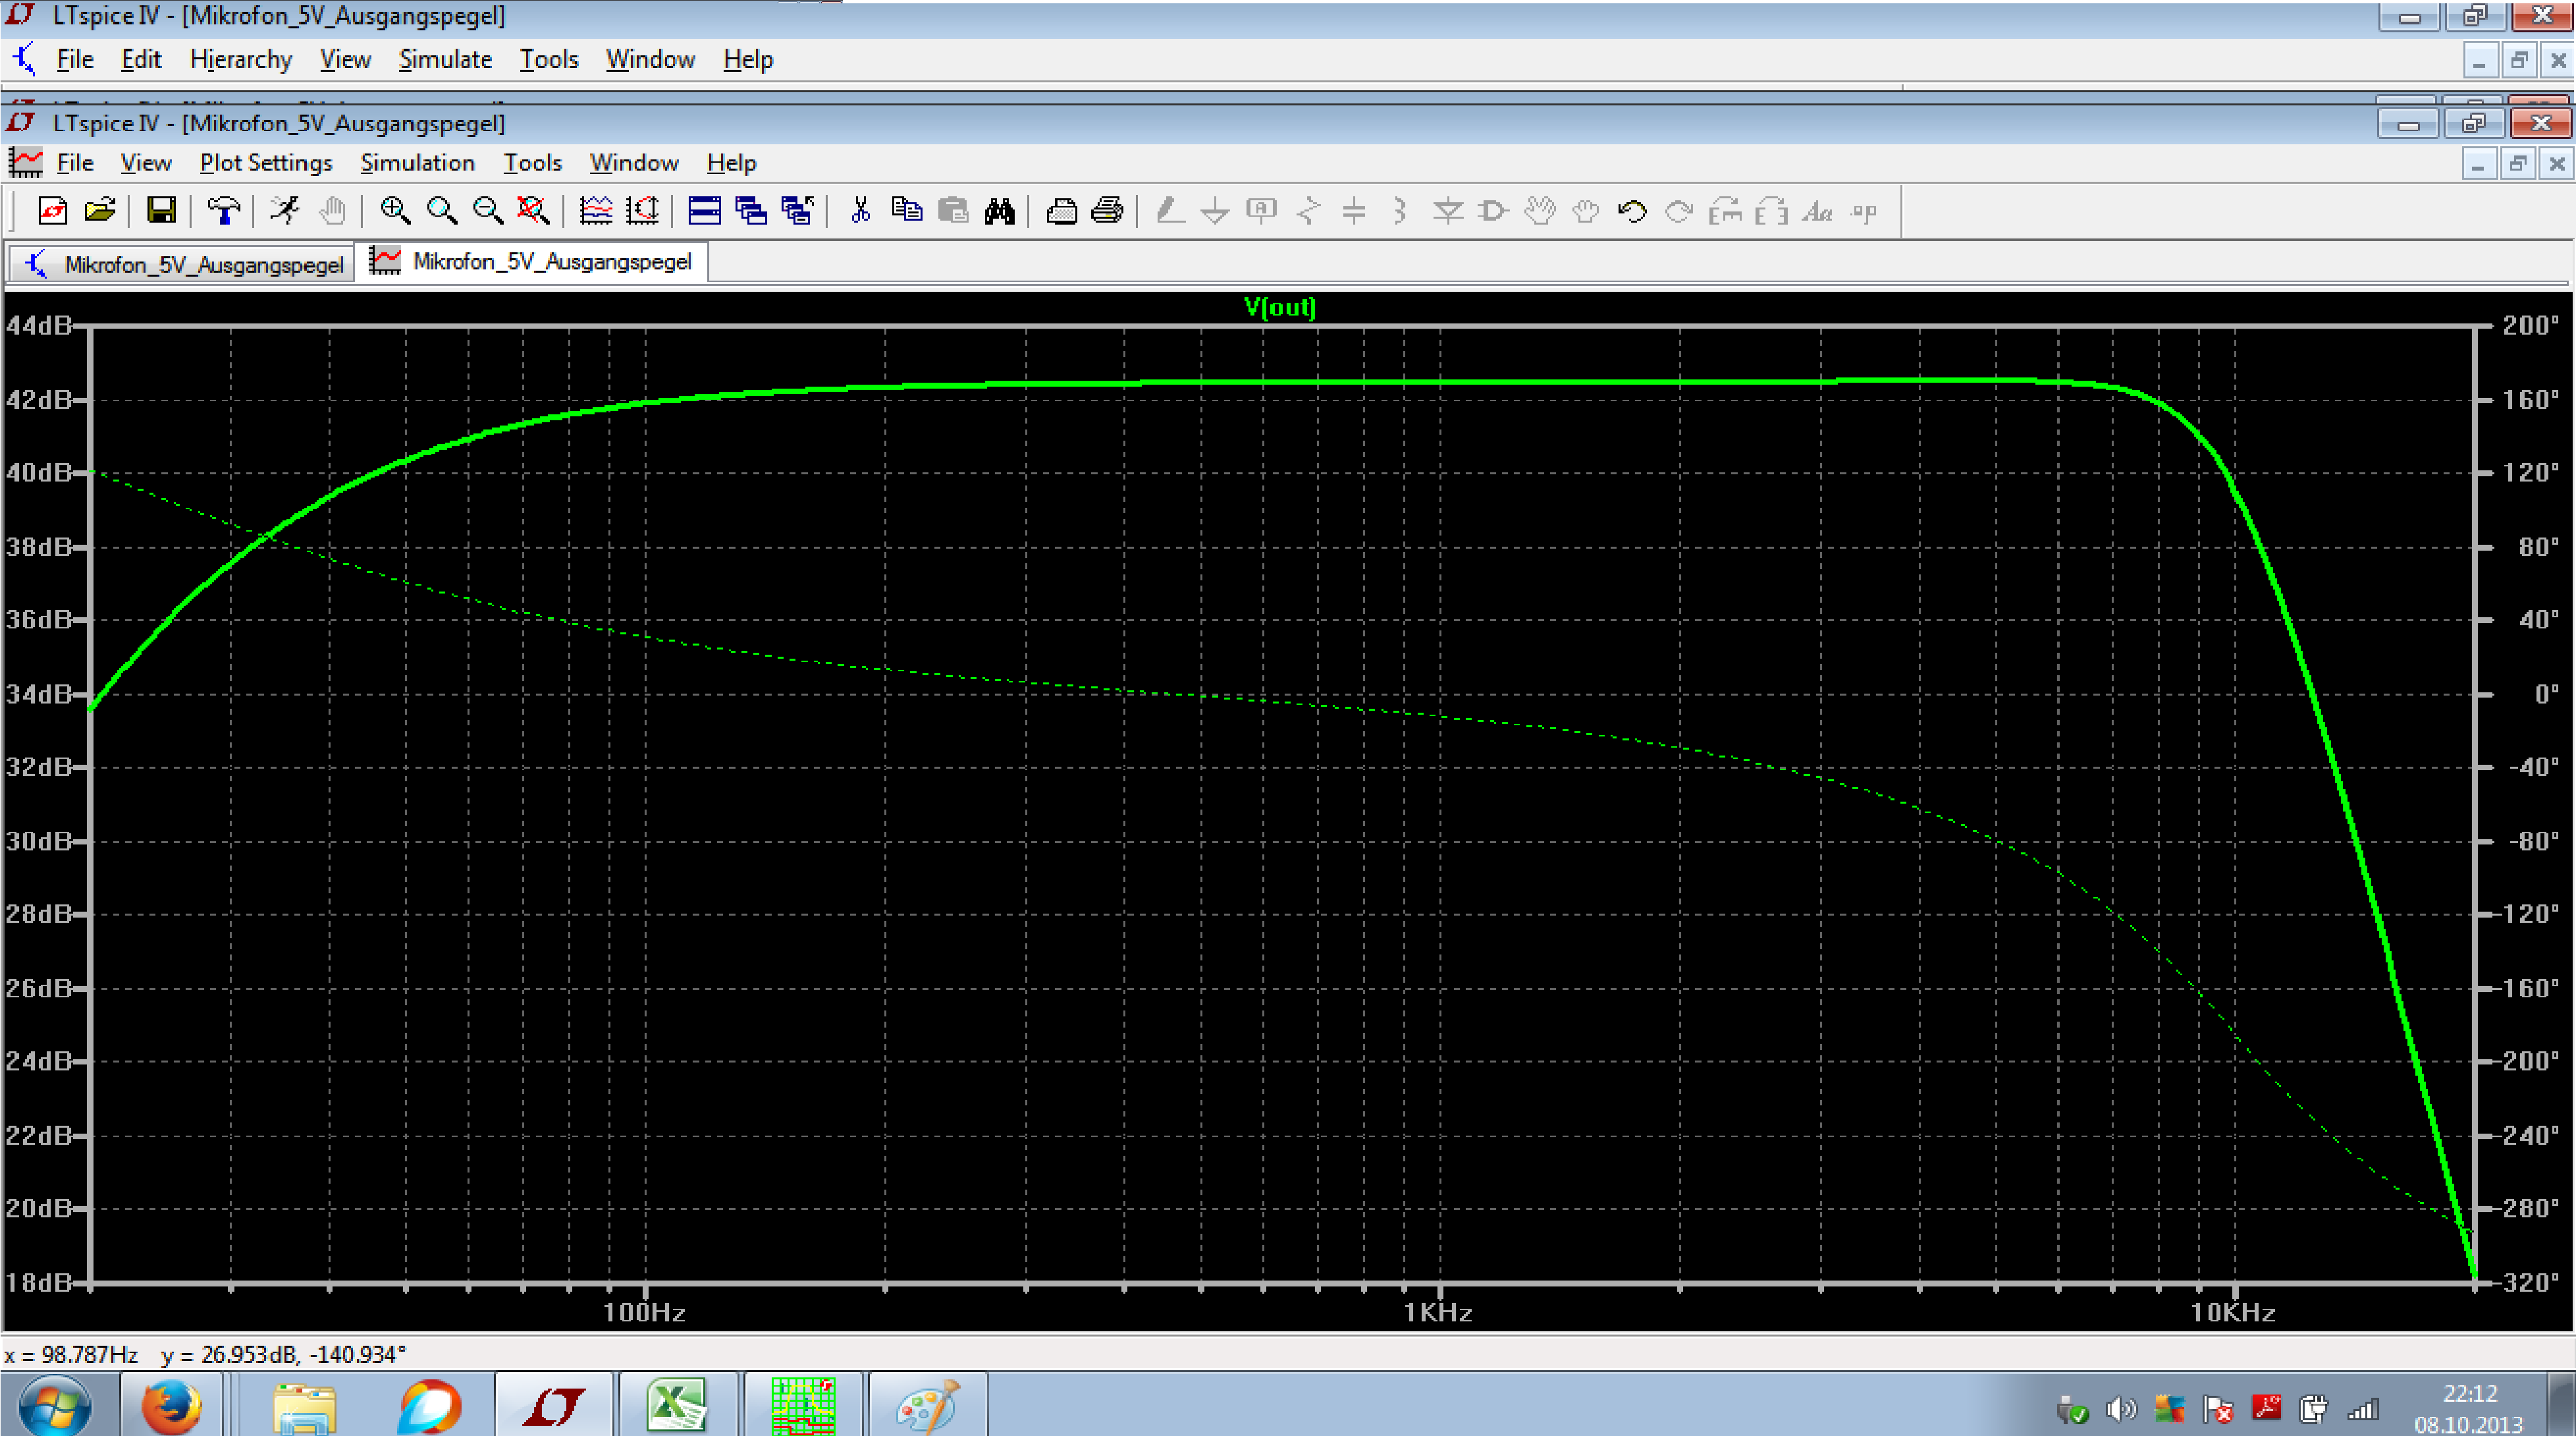Launch Firefox from the taskbar
Viewport: 2576px width, 1436px height.
tap(171, 1405)
